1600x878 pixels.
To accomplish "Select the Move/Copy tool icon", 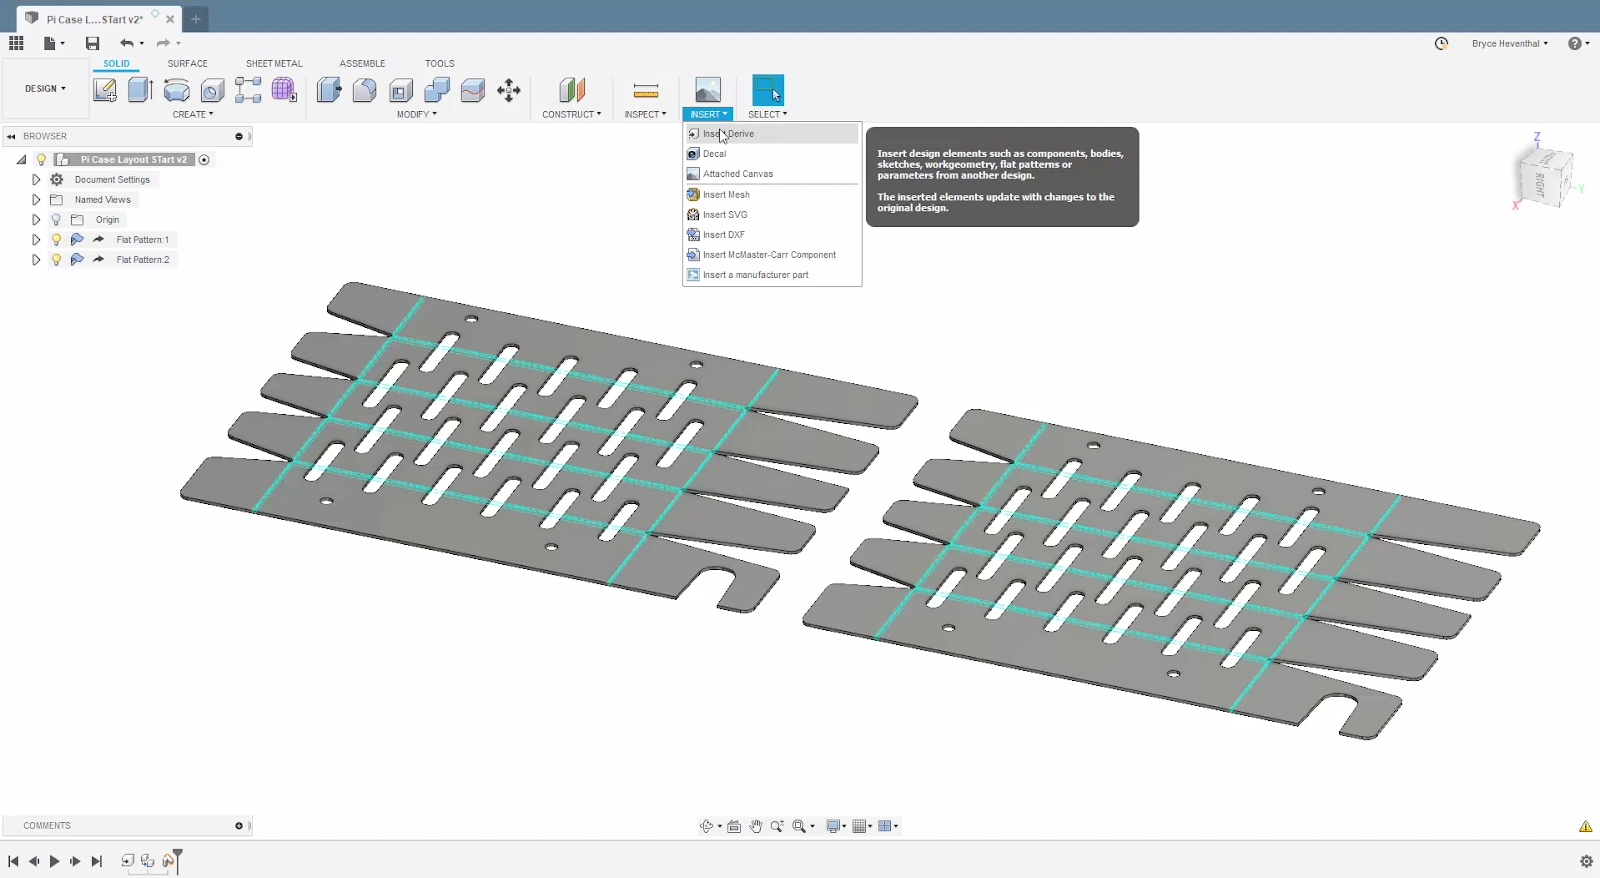I will pos(509,90).
